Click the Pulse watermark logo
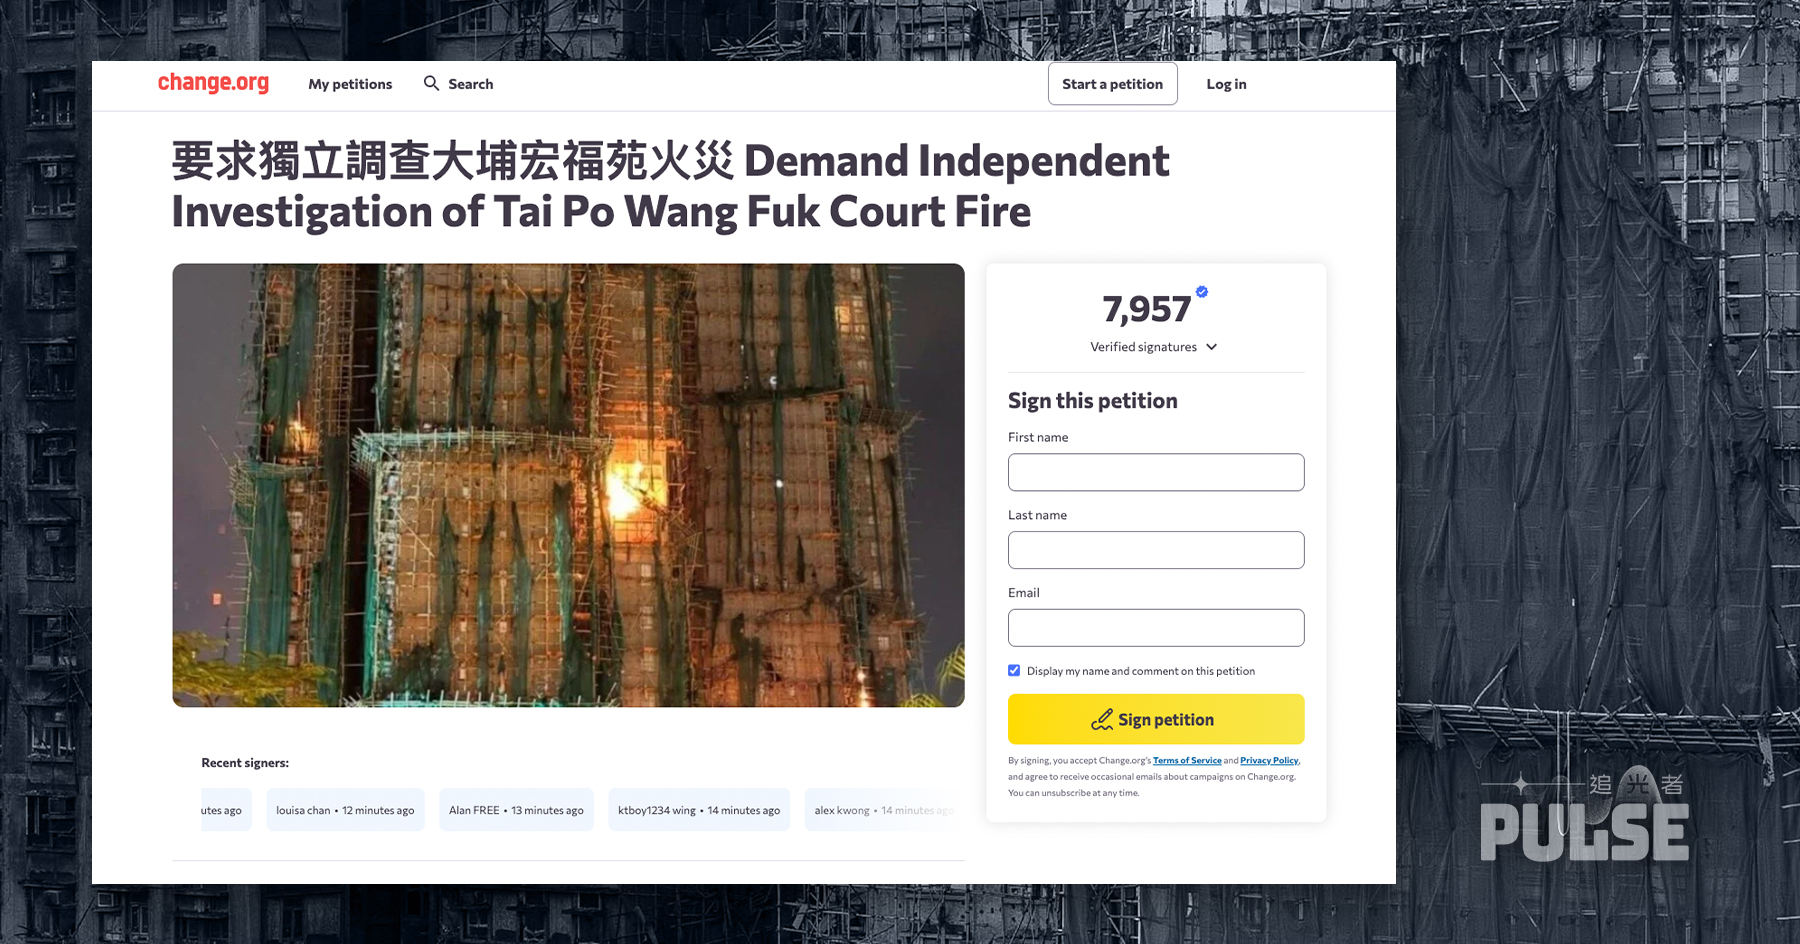 point(1584,816)
